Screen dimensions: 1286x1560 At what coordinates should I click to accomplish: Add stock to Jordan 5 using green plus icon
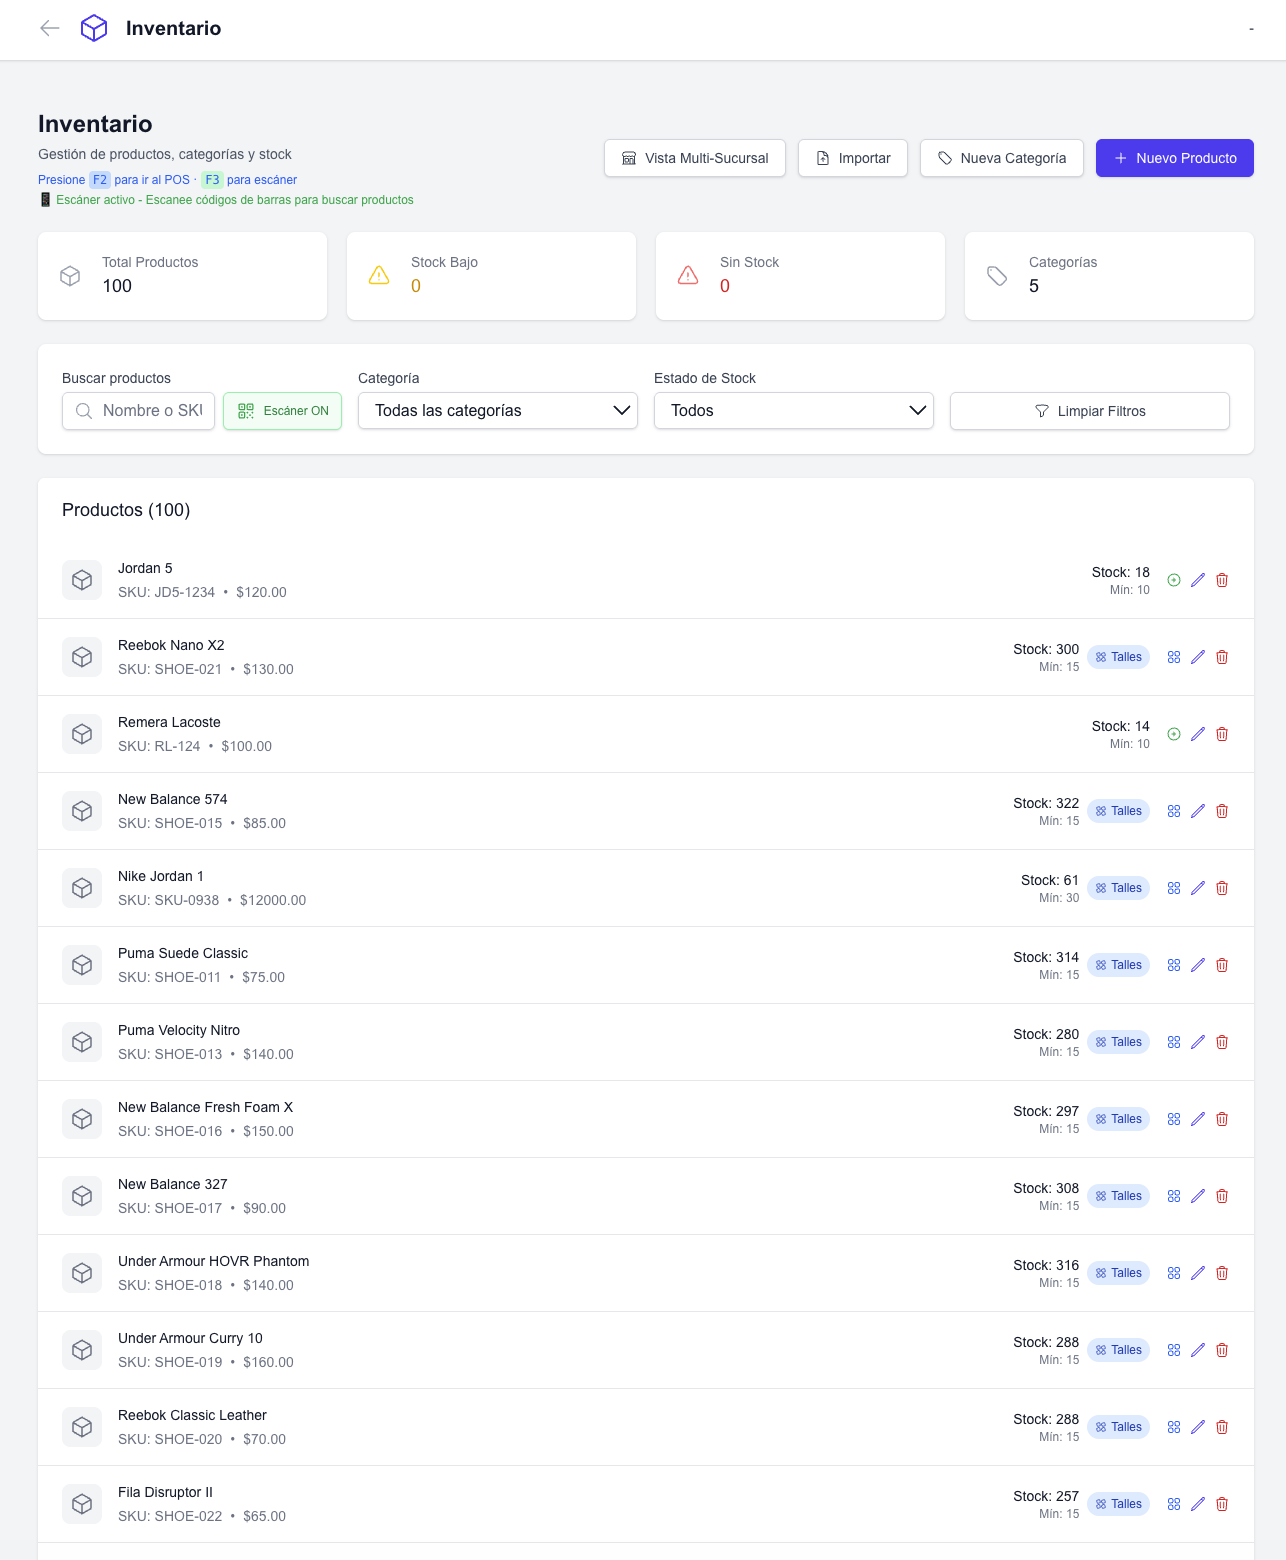pos(1174,580)
